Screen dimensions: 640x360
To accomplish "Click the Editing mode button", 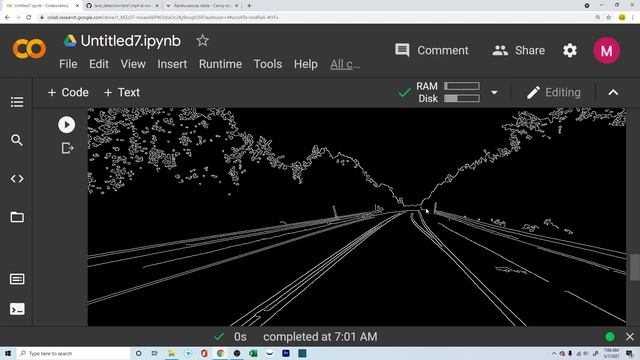I will (x=553, y=93).
